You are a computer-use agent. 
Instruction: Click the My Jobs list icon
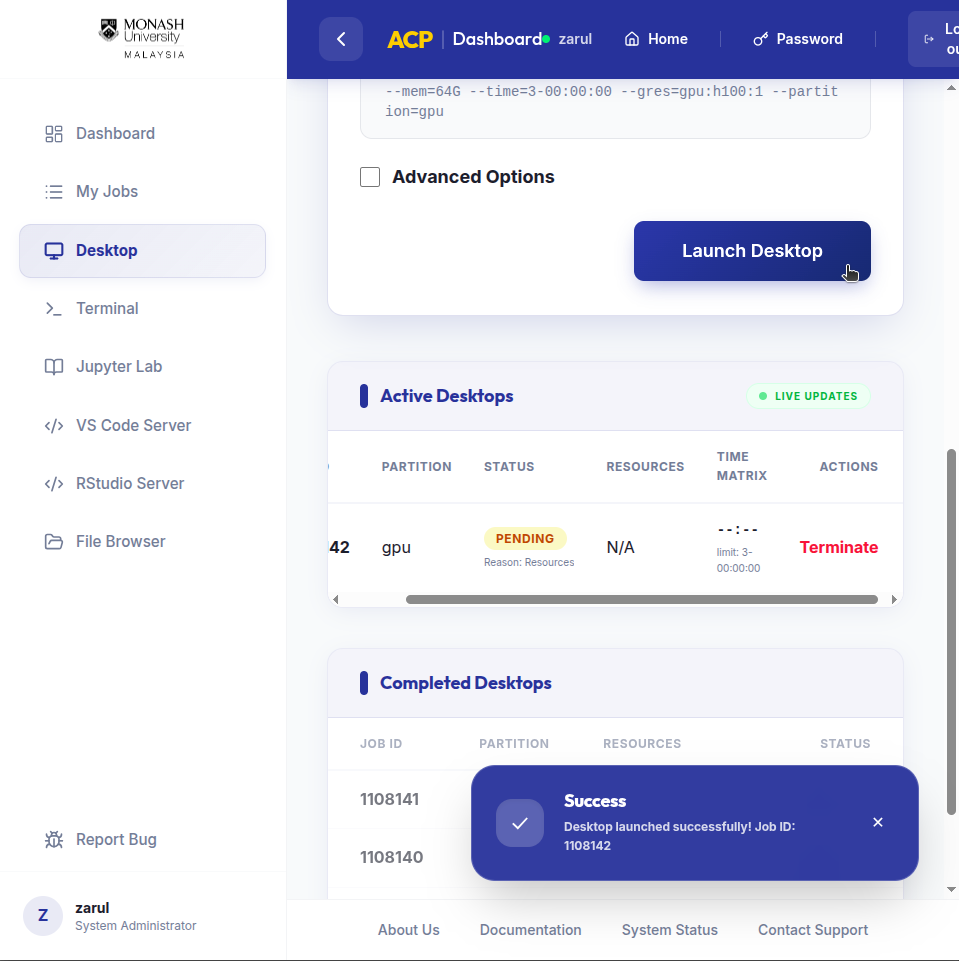[x=54, y=192]
